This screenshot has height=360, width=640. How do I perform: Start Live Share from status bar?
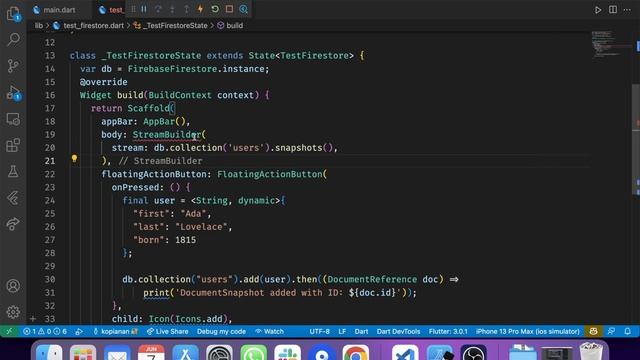[x=168, y=331]
